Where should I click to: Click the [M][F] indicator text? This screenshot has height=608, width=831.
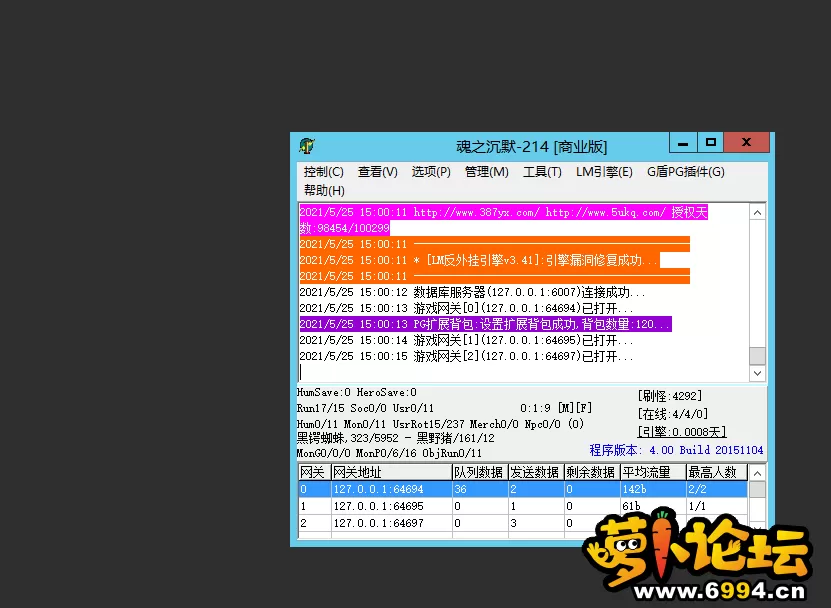pos(575,408)
